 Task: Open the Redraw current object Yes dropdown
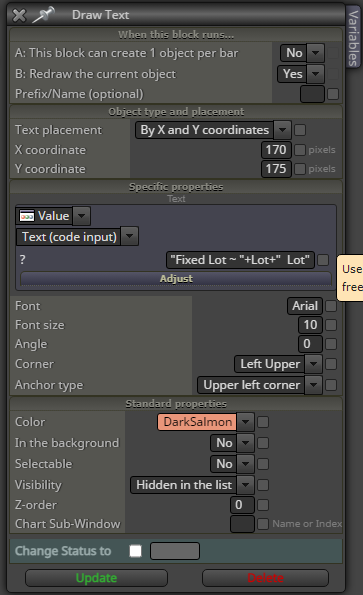316,74
